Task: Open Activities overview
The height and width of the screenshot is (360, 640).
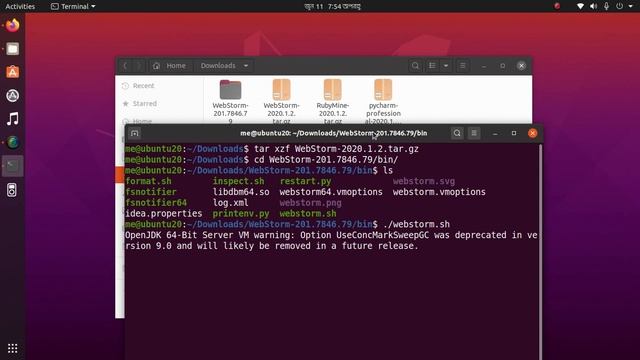Action: point(20,6)
